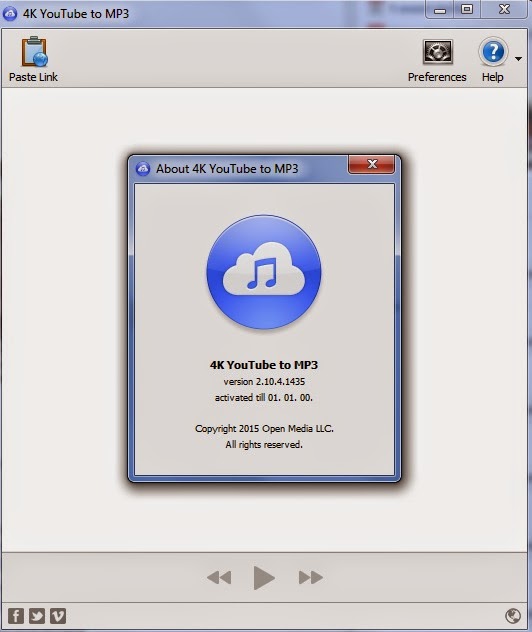Click the 'activated till 01. 01. 00.' text
The image size is (532, 632).
coord(264,397)
